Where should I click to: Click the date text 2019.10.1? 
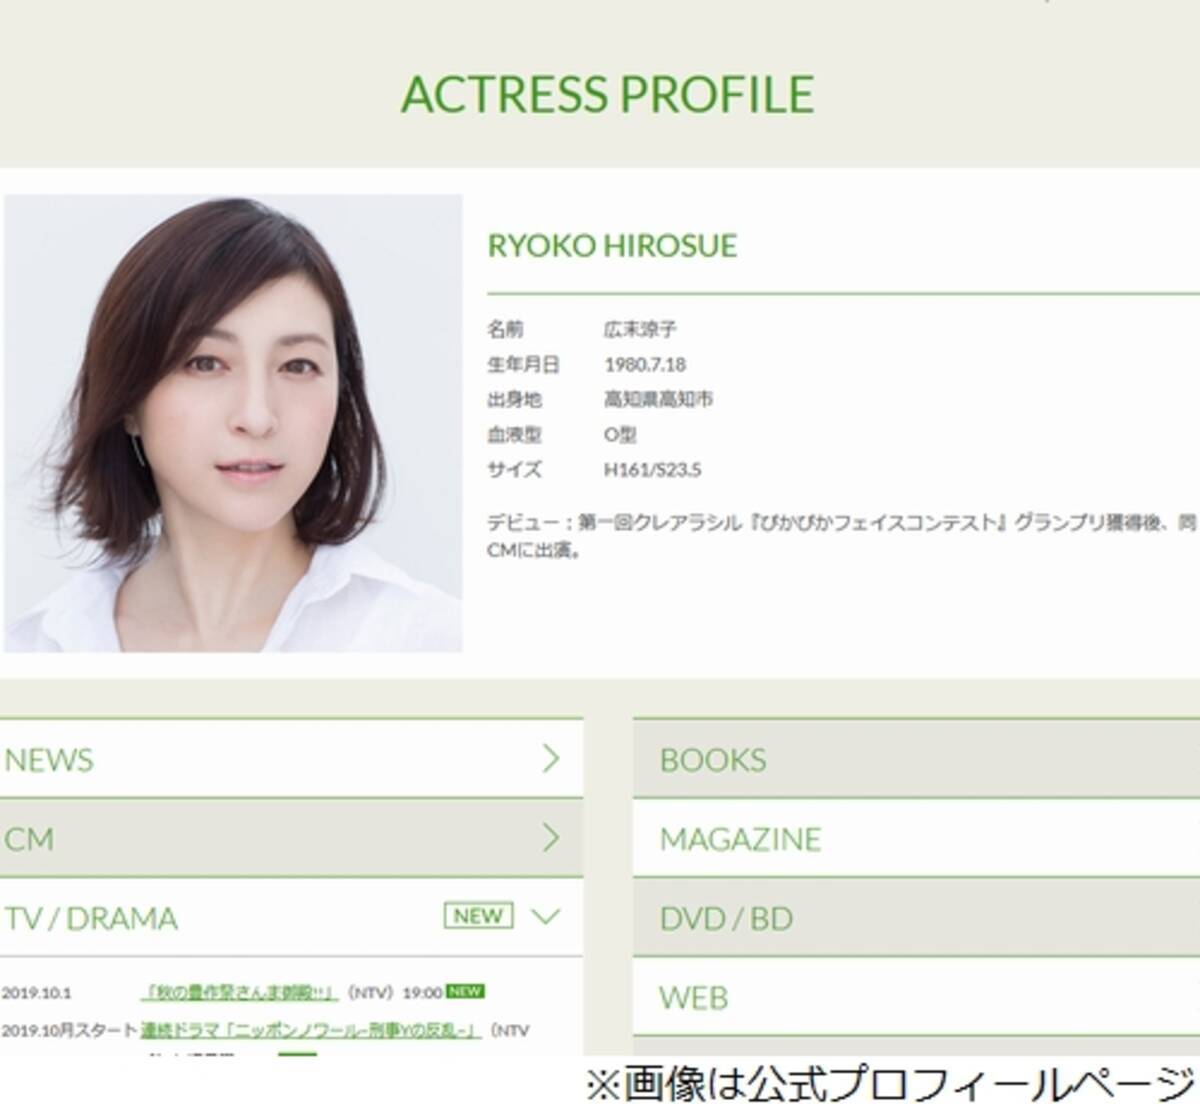click(36, 993)
